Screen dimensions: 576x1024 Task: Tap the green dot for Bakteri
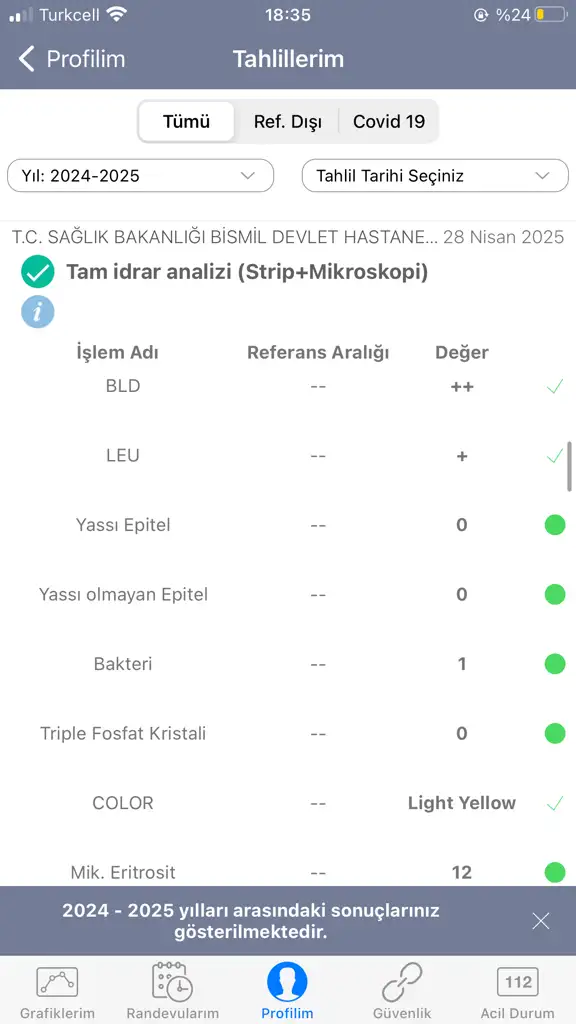(555, 664)
